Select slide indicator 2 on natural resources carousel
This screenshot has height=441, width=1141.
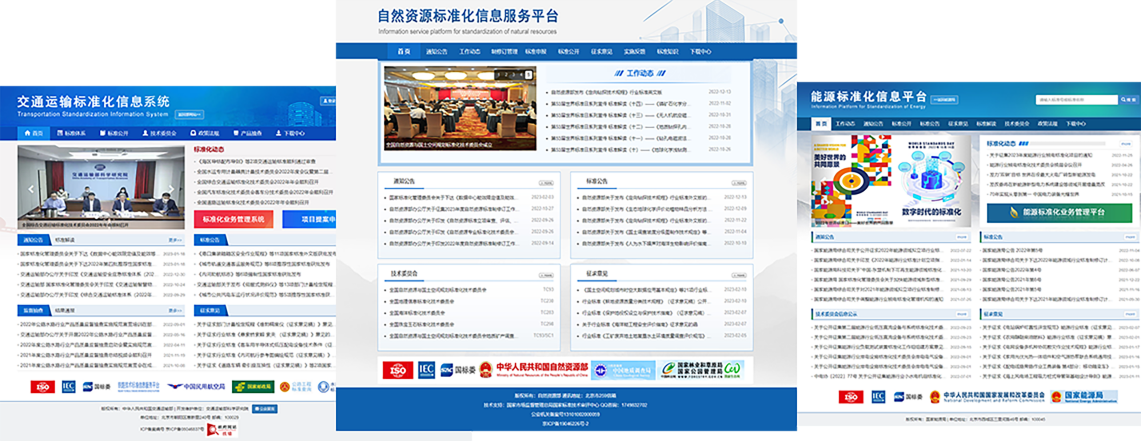[x=507, y=75]
